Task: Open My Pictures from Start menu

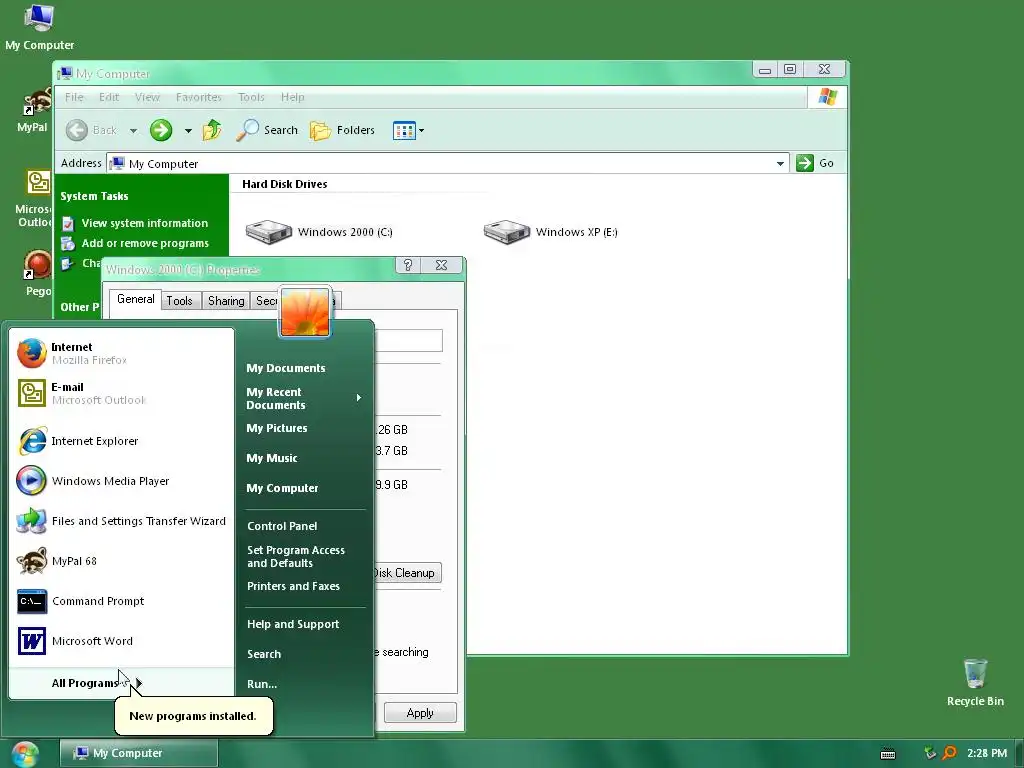Action: [276, 428]
